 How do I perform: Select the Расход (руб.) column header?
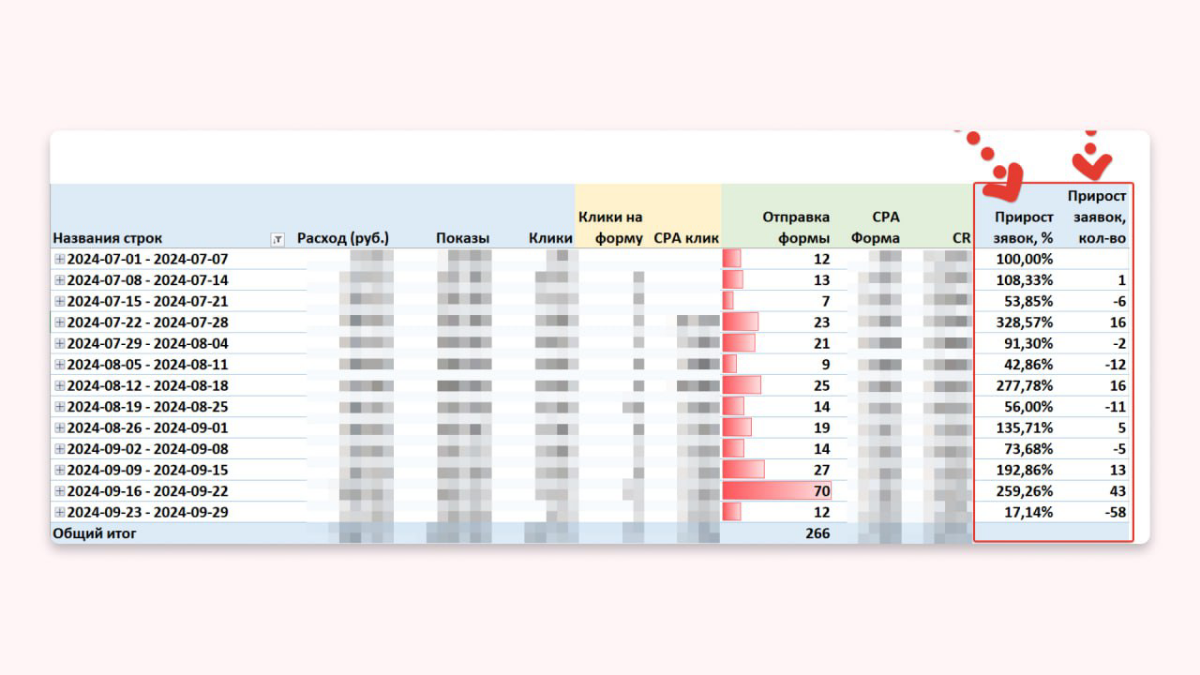point(343,238)
